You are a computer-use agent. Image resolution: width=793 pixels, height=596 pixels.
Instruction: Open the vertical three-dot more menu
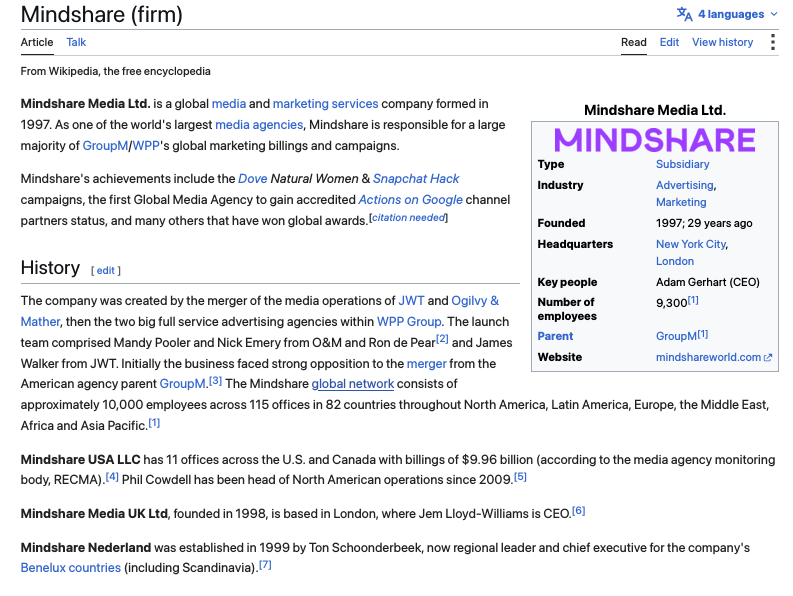pyautogui.click(x=772, y=42)
